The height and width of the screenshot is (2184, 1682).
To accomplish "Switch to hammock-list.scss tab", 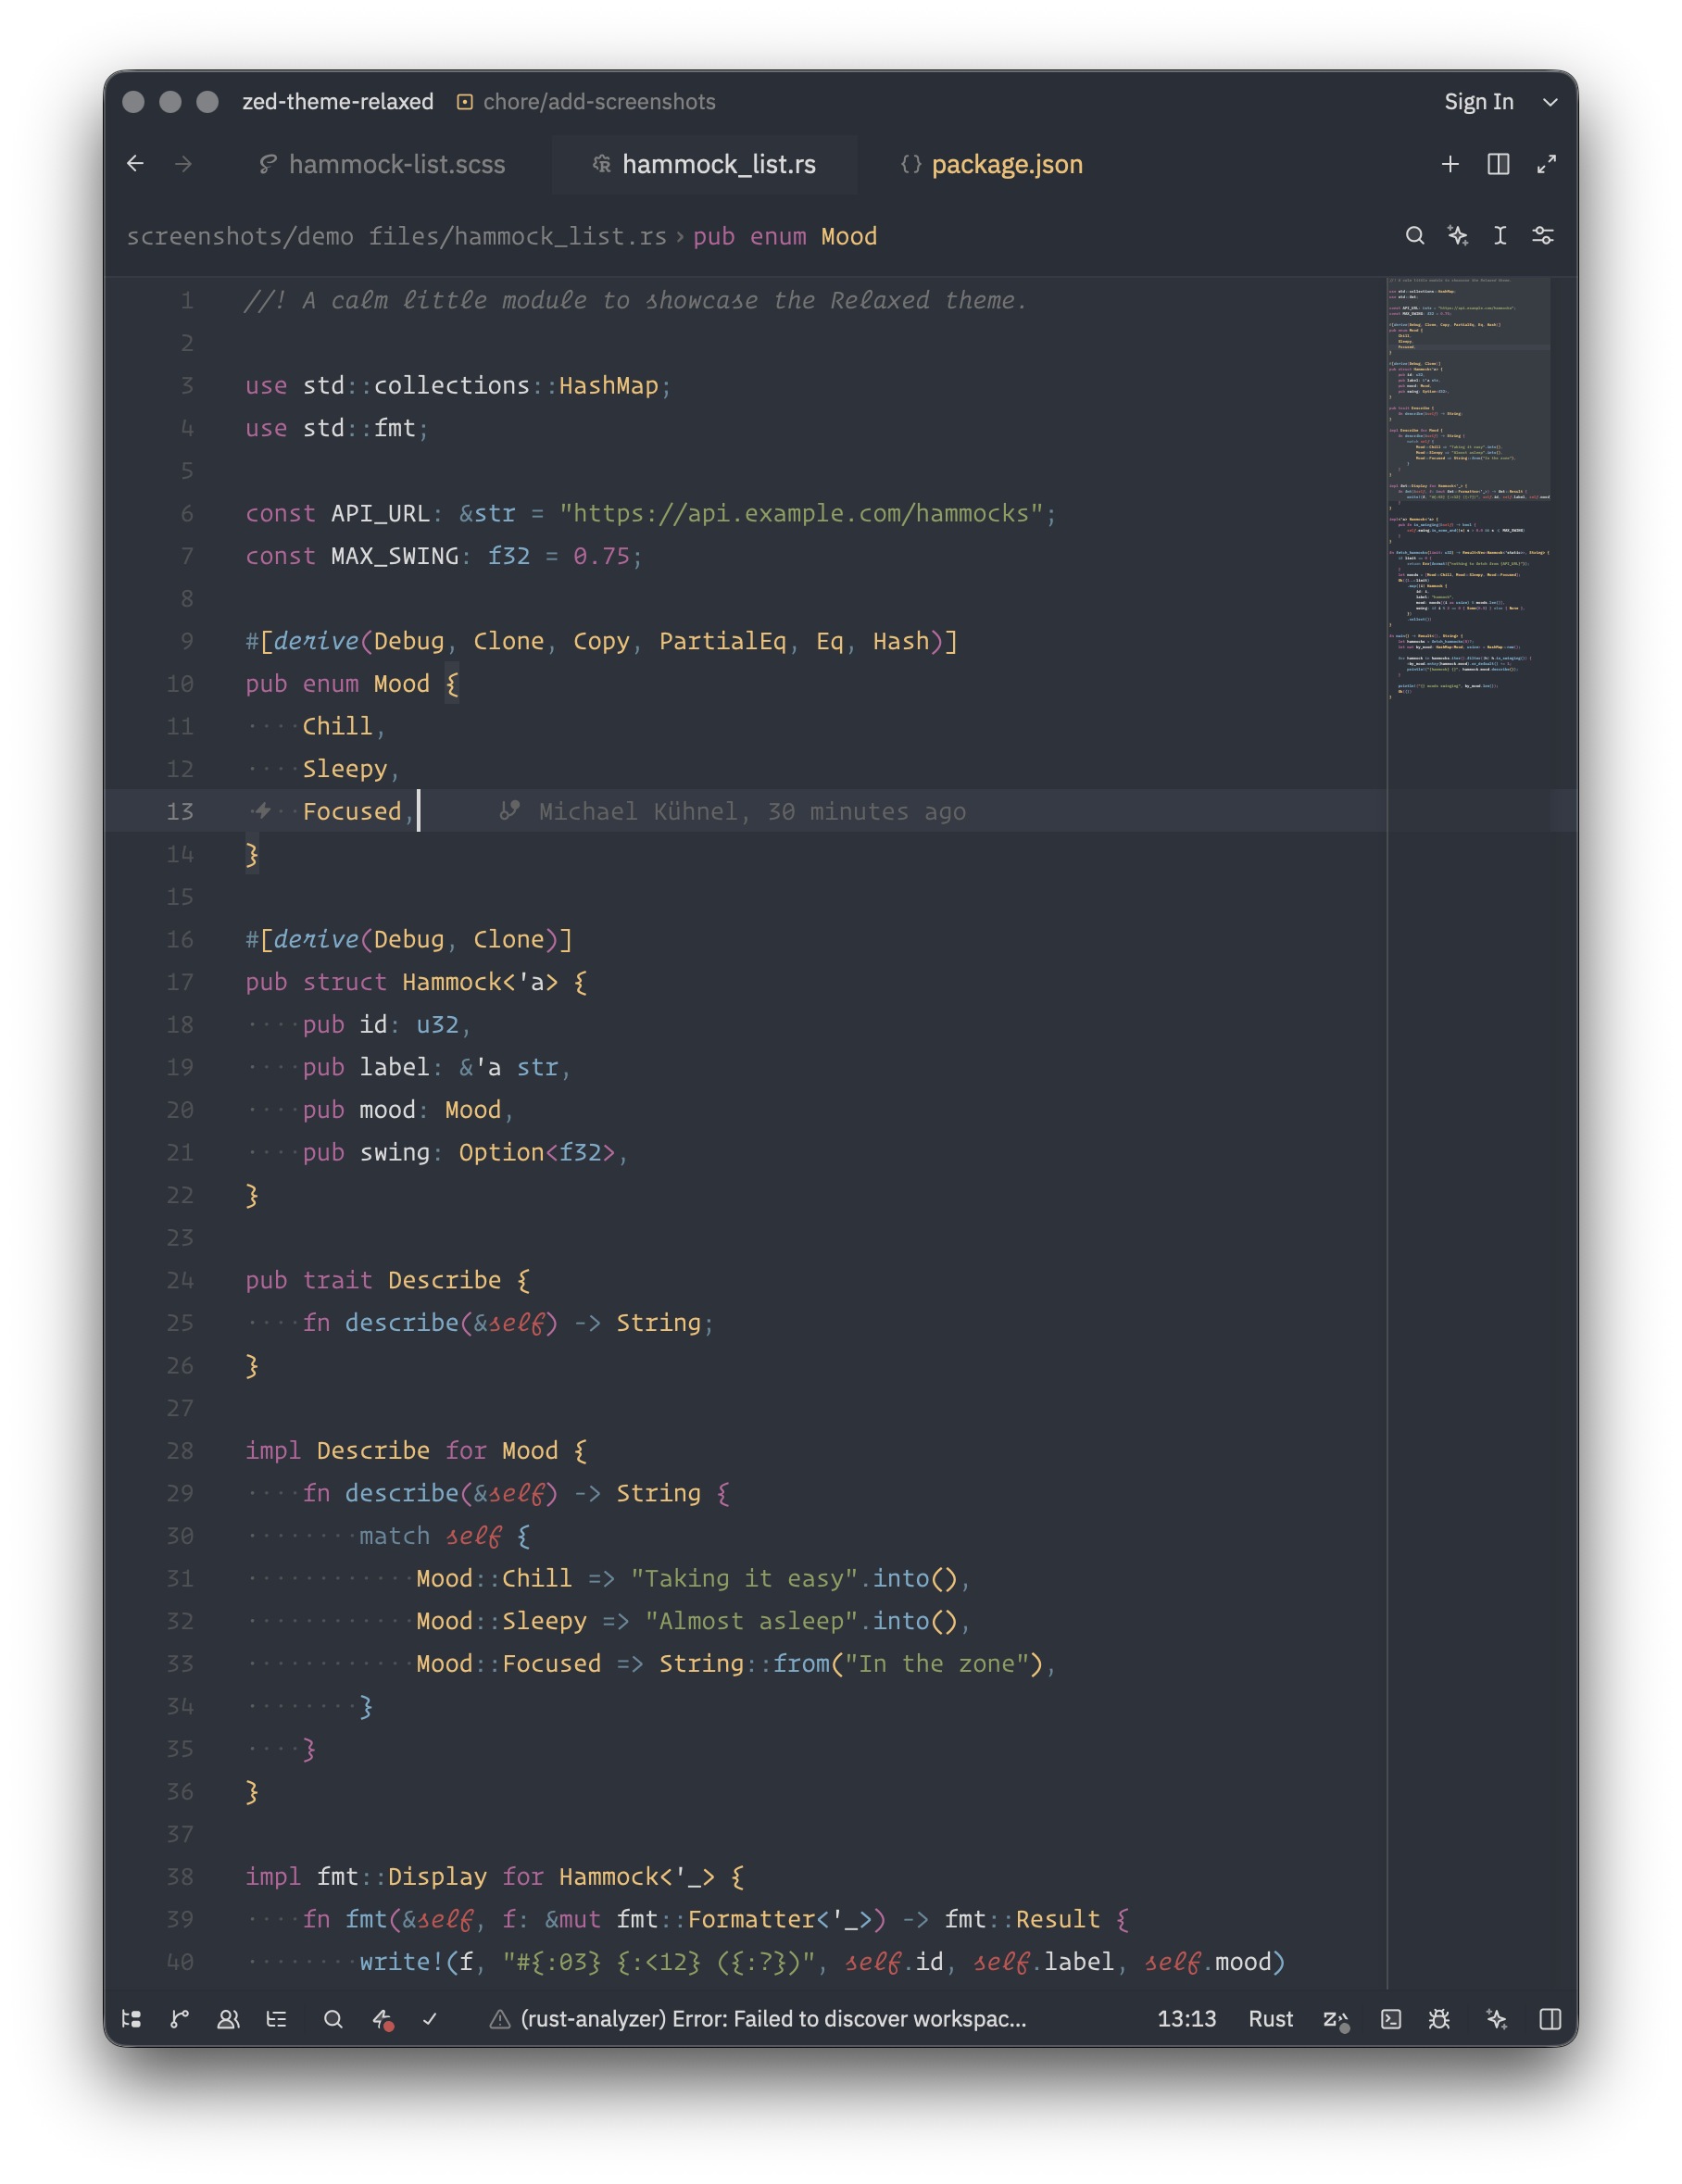I will pos(382,164).
